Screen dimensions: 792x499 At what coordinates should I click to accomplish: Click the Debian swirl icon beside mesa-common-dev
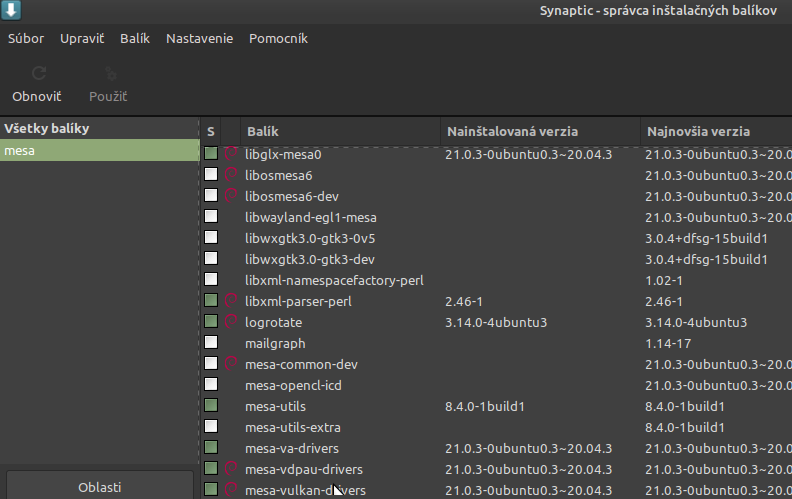[231, 364]
